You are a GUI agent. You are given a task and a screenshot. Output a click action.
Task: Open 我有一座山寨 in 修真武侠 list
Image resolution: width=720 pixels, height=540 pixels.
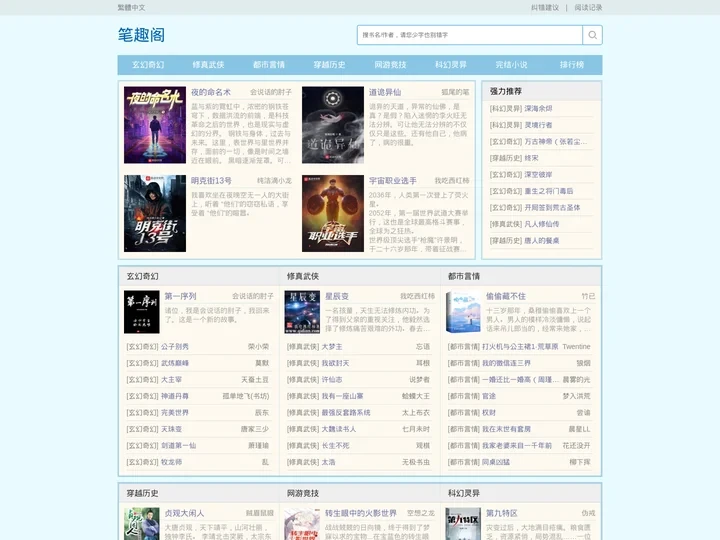click(342, 396)
